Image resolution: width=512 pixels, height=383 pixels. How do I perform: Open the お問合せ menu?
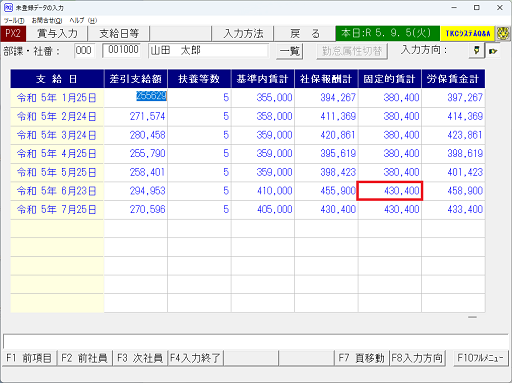47,21
